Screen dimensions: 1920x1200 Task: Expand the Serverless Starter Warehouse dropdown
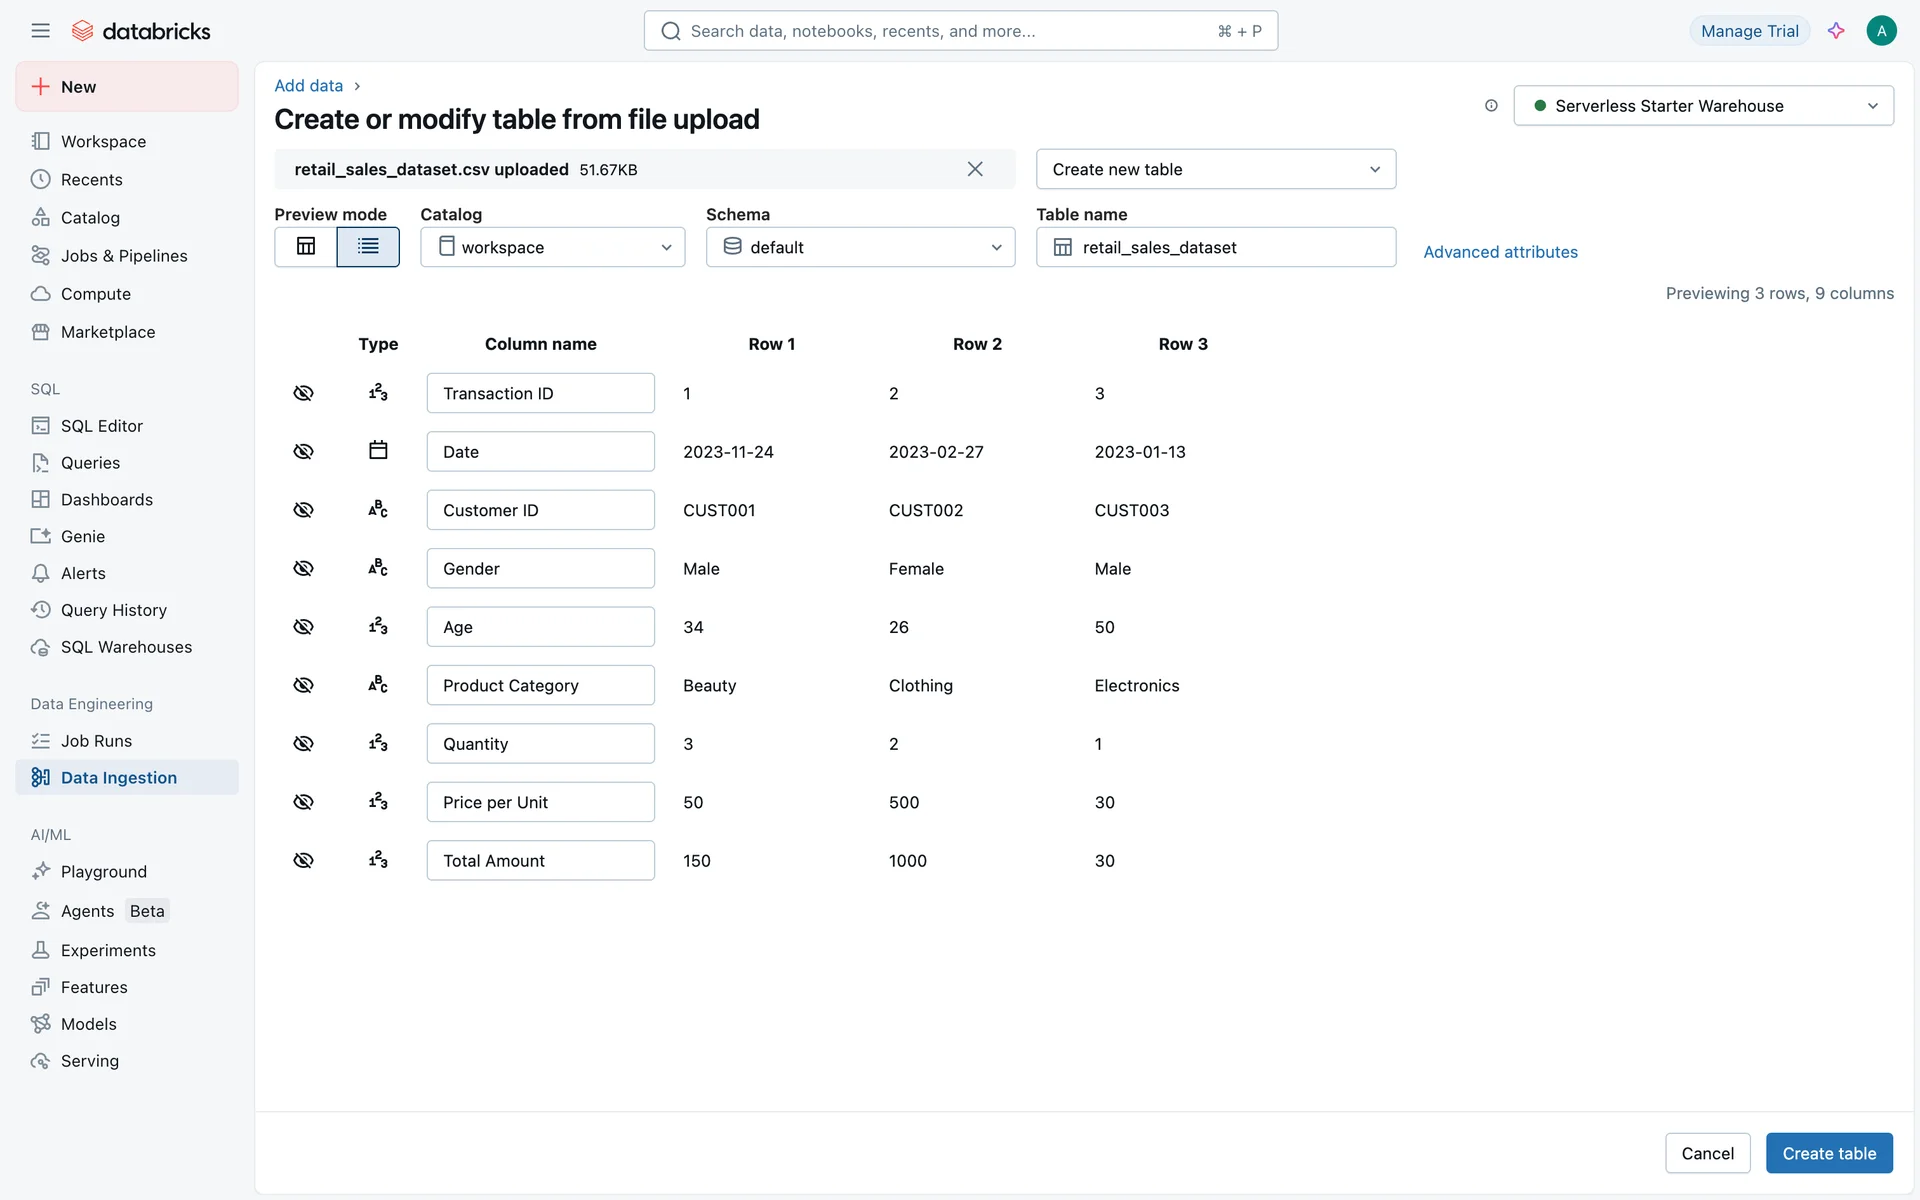click(x=1703, y=106)
